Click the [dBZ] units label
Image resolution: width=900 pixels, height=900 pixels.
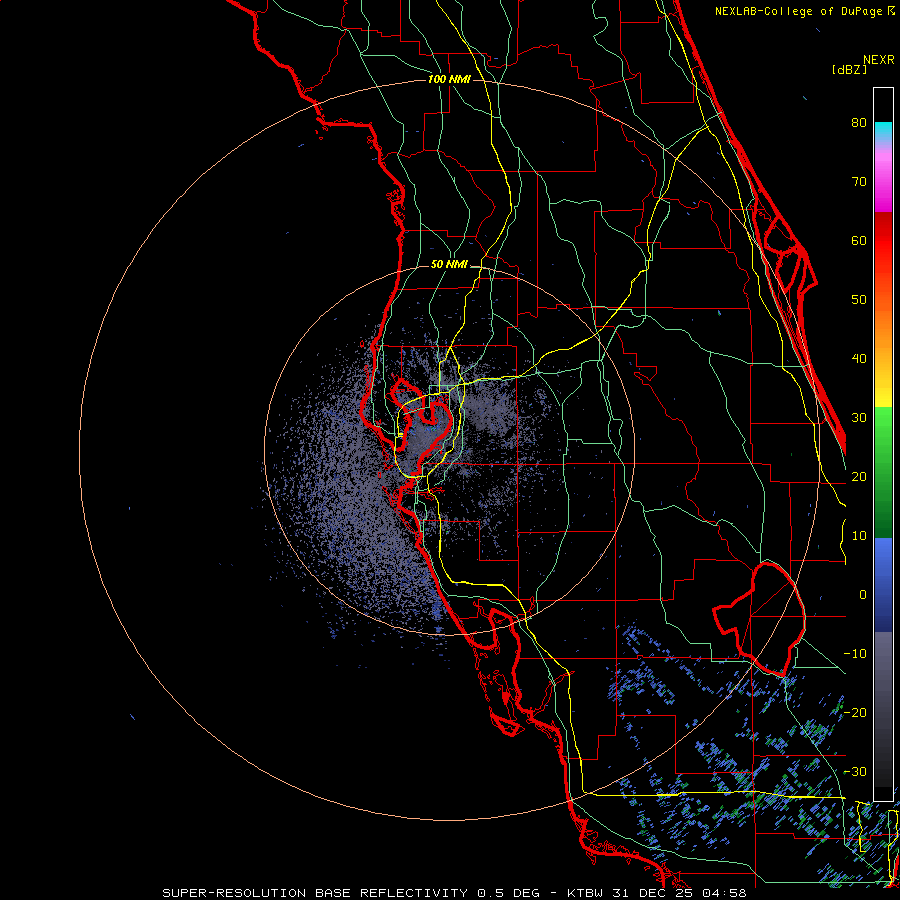pyautogui.click(x=849, y=70)
